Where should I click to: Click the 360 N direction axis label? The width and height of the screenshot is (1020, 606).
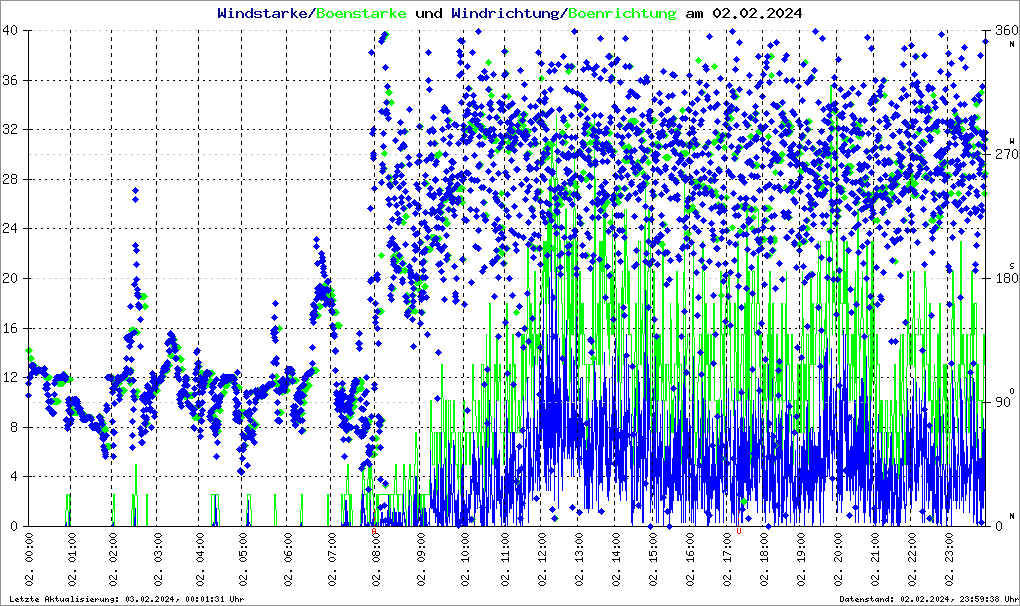click(x=1004, y=31)
